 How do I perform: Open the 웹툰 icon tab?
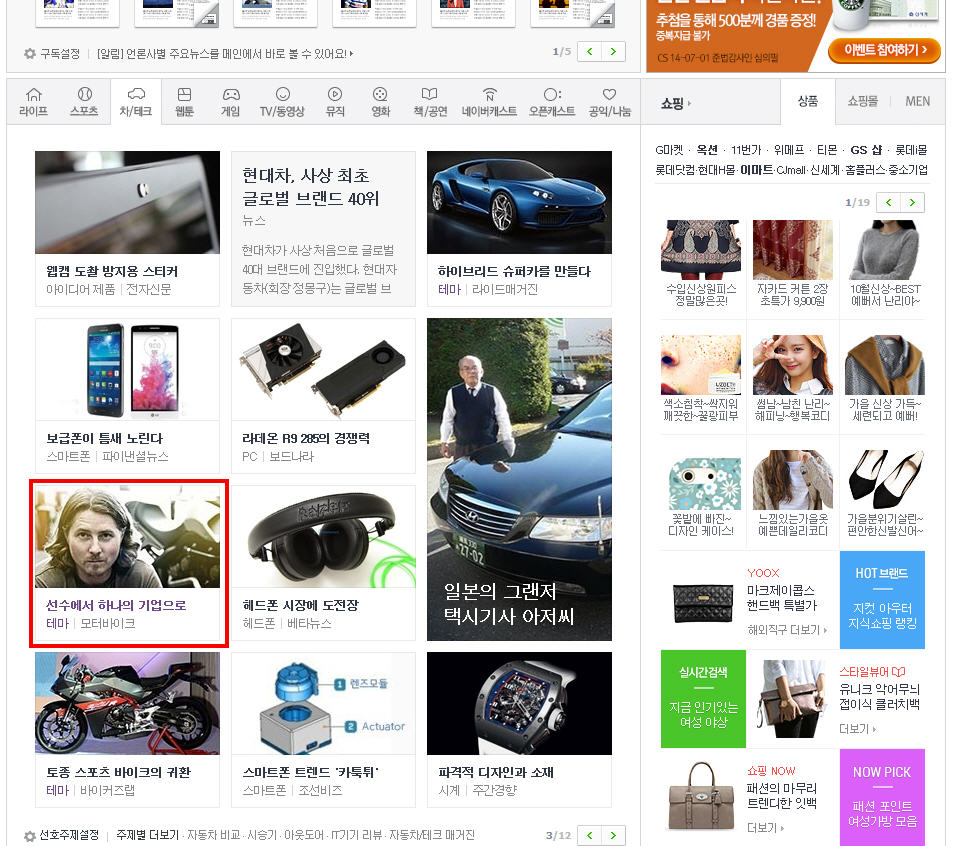184,102
